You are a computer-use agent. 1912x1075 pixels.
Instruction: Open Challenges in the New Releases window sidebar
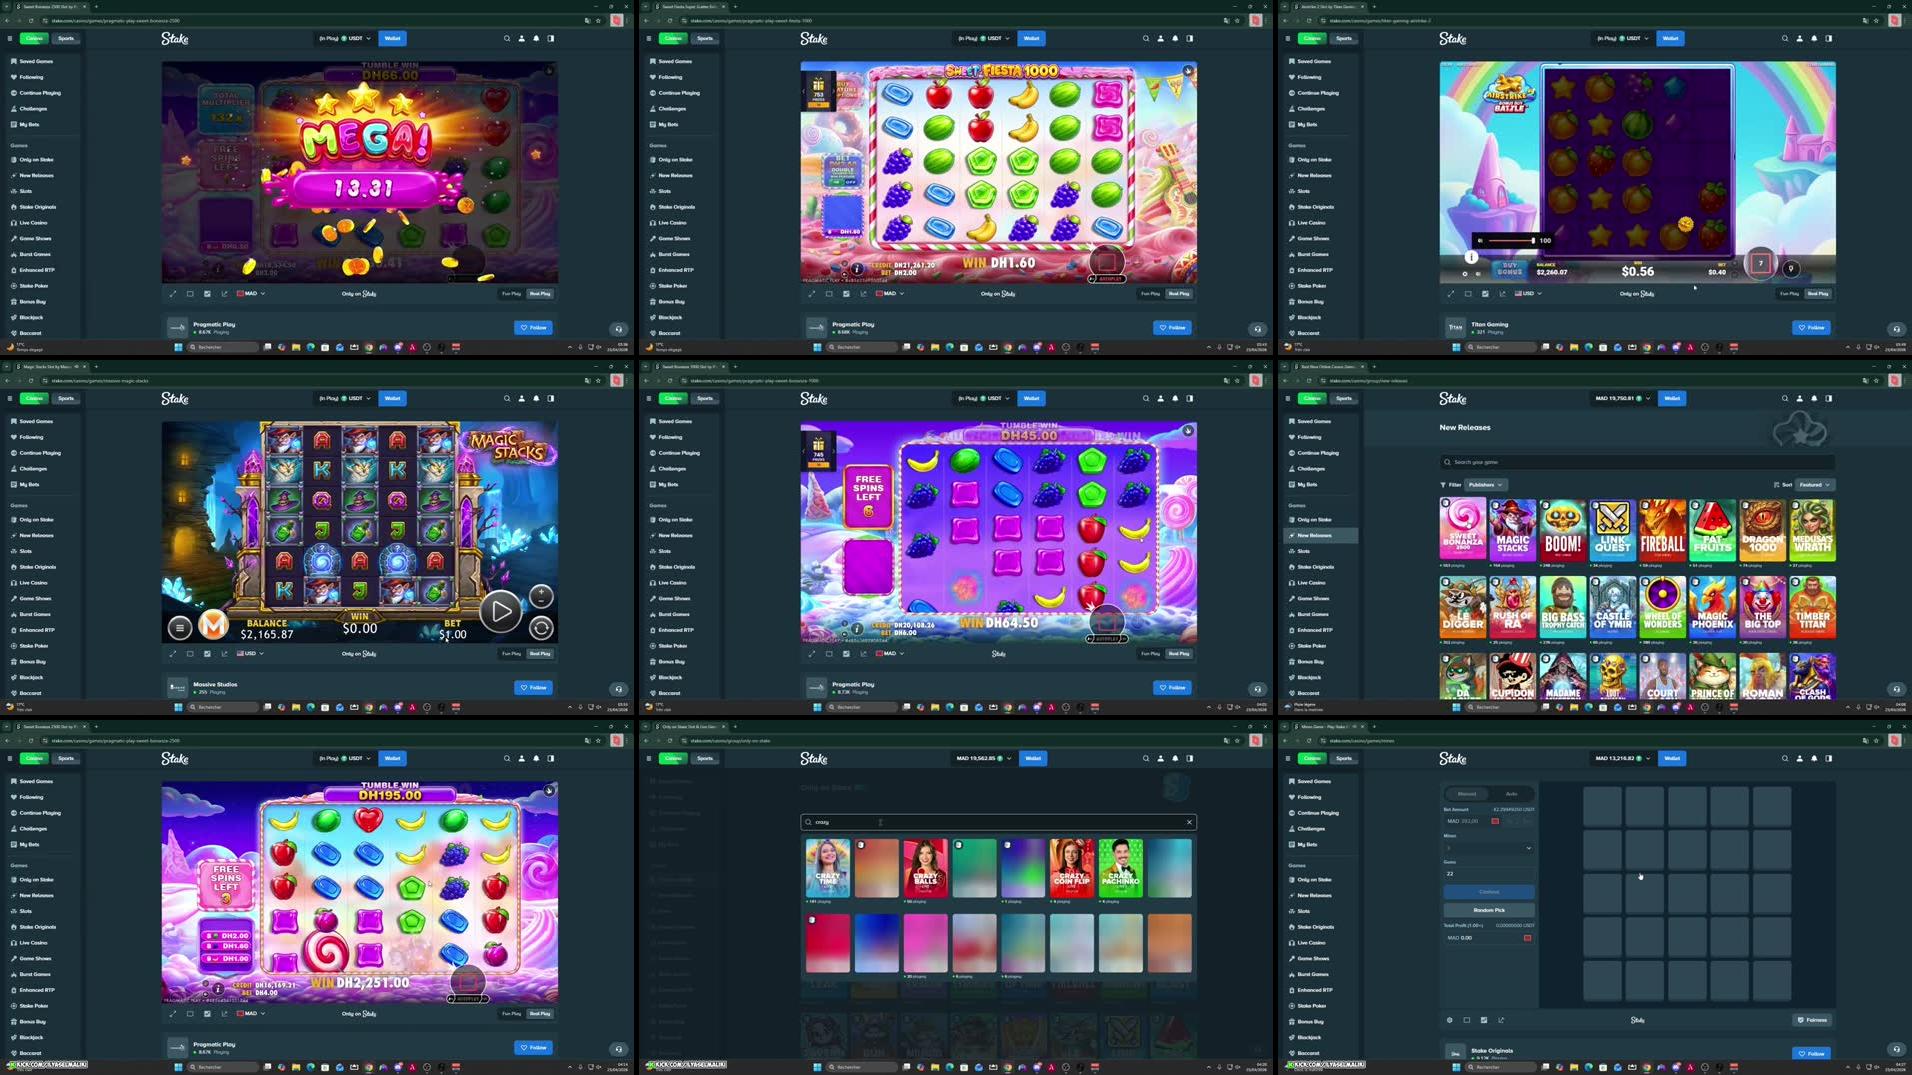(1311, 469)
